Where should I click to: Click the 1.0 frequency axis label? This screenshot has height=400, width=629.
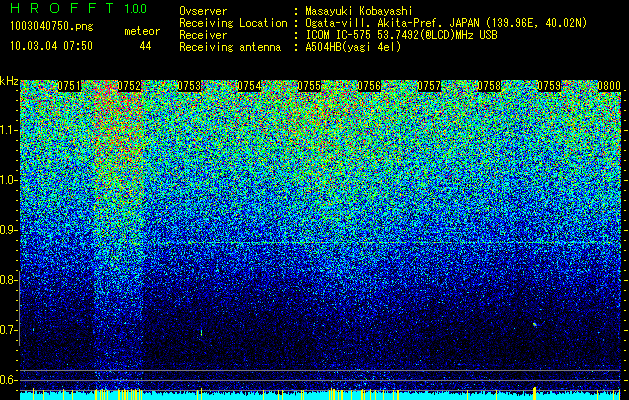(8, 180)
